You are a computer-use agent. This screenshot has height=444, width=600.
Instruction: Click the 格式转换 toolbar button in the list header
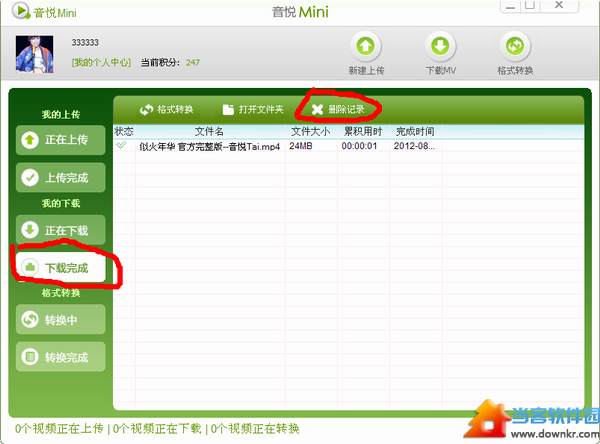[166, 110]
